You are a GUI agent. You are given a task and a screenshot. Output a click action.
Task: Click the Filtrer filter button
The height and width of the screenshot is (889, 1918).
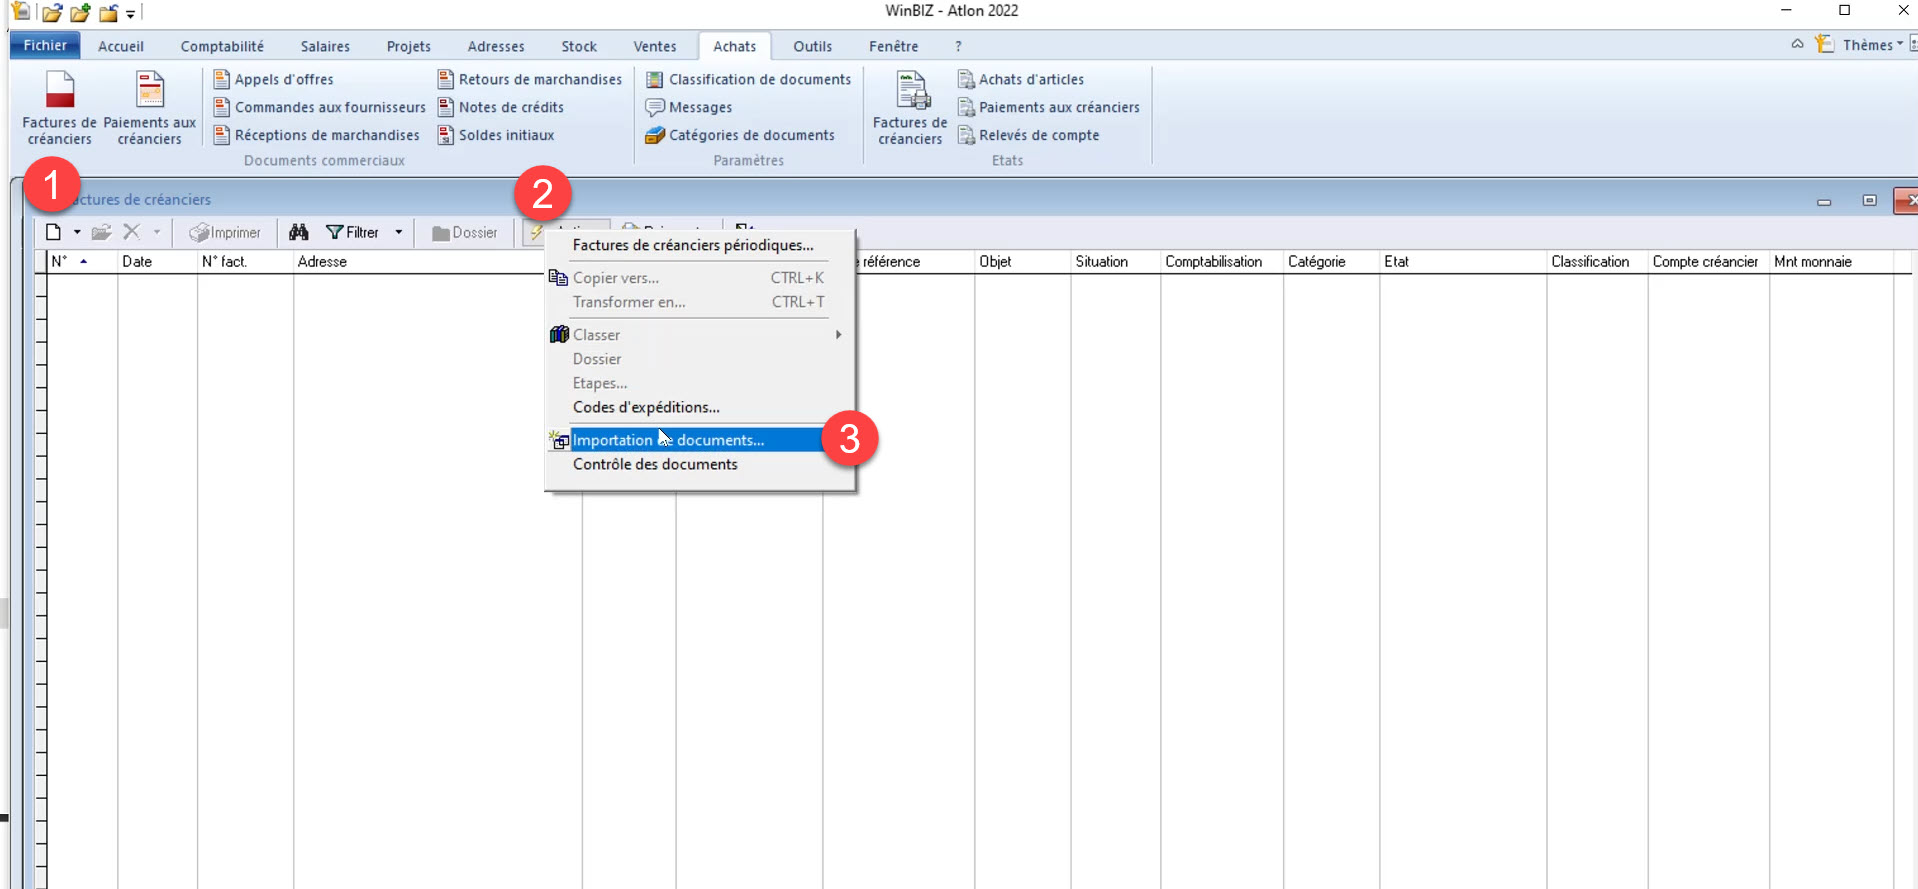(353, 232)
